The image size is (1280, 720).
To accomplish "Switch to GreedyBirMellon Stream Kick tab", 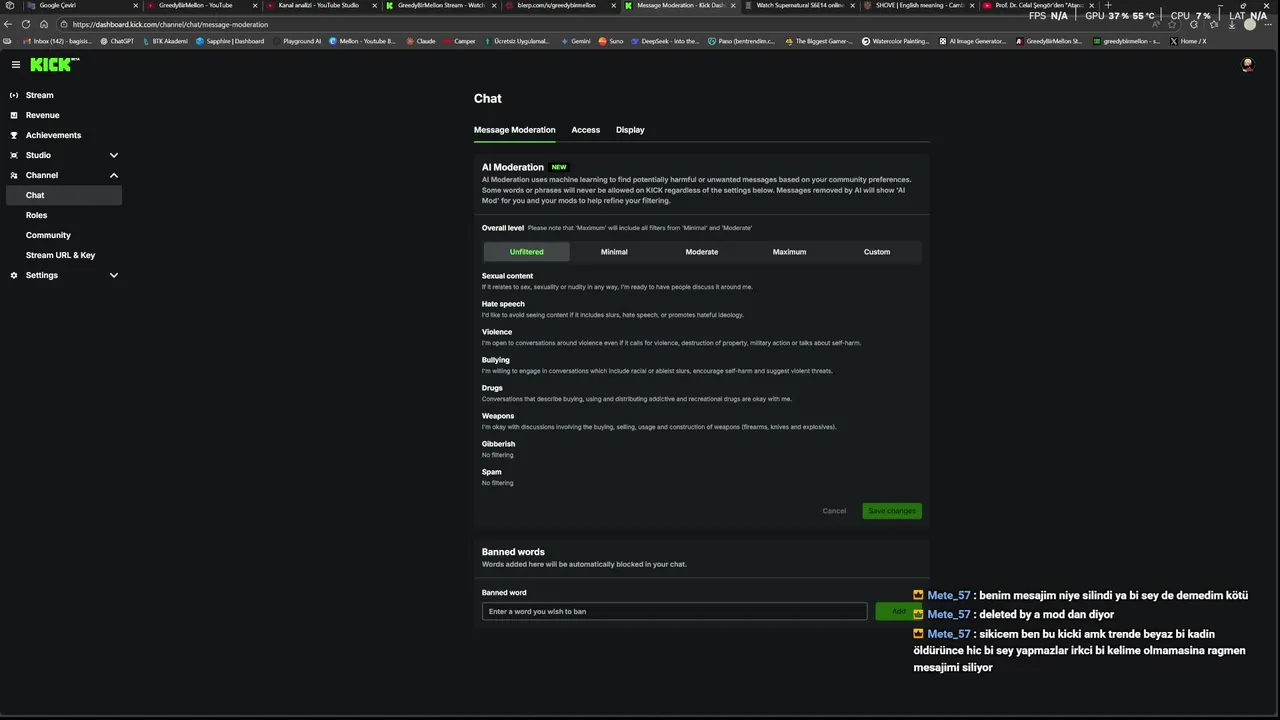I will coord(440,5).
